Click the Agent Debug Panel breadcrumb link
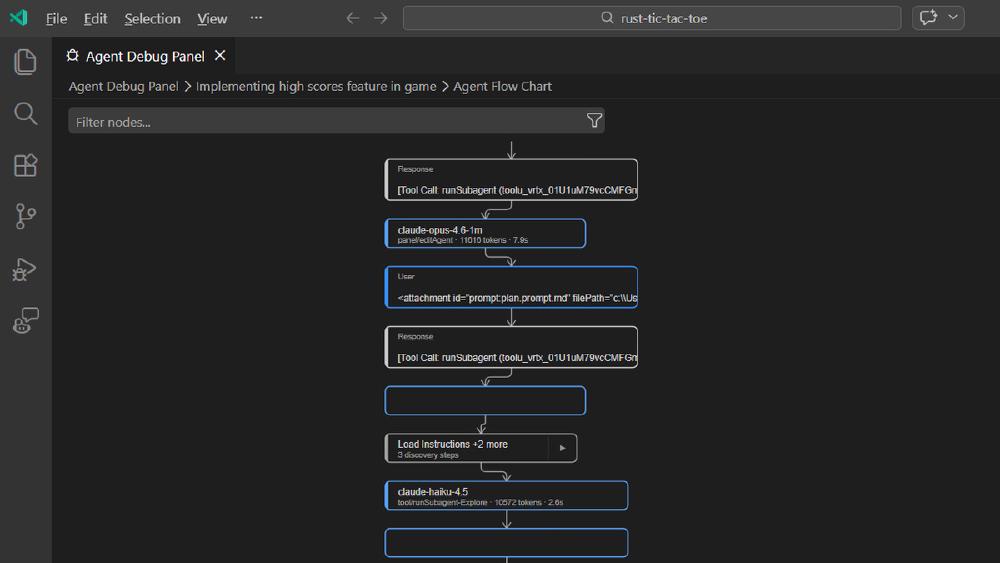Image resolution: width=1000 pixels, height=563 pixels. tap(123, 87)
